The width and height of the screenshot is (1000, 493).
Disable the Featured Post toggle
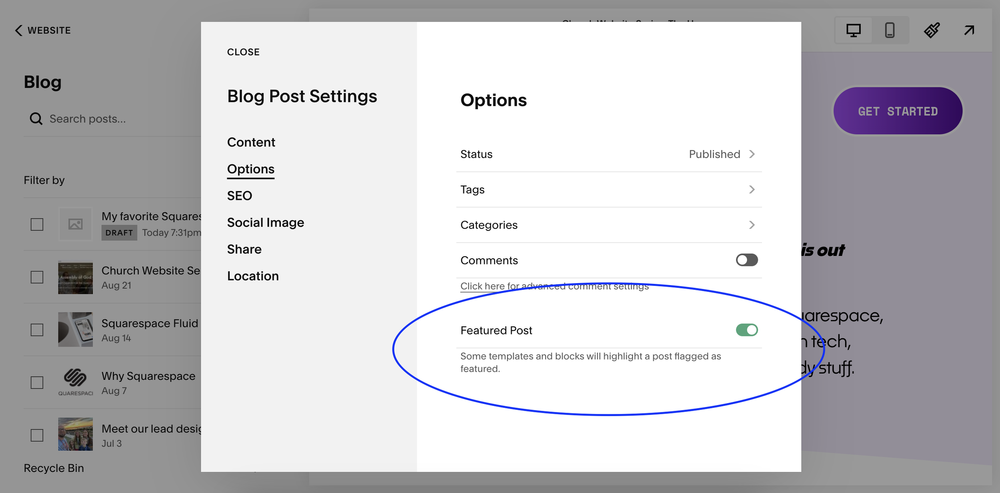[747, 330]
